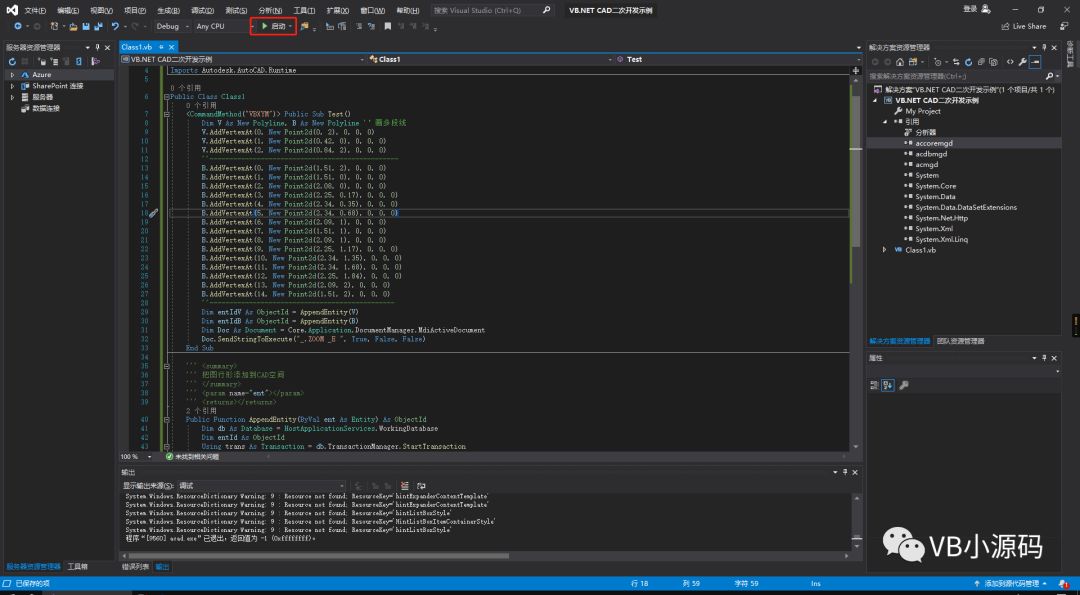
Task: Click the Open File folder icon
Action: [74, 26]
